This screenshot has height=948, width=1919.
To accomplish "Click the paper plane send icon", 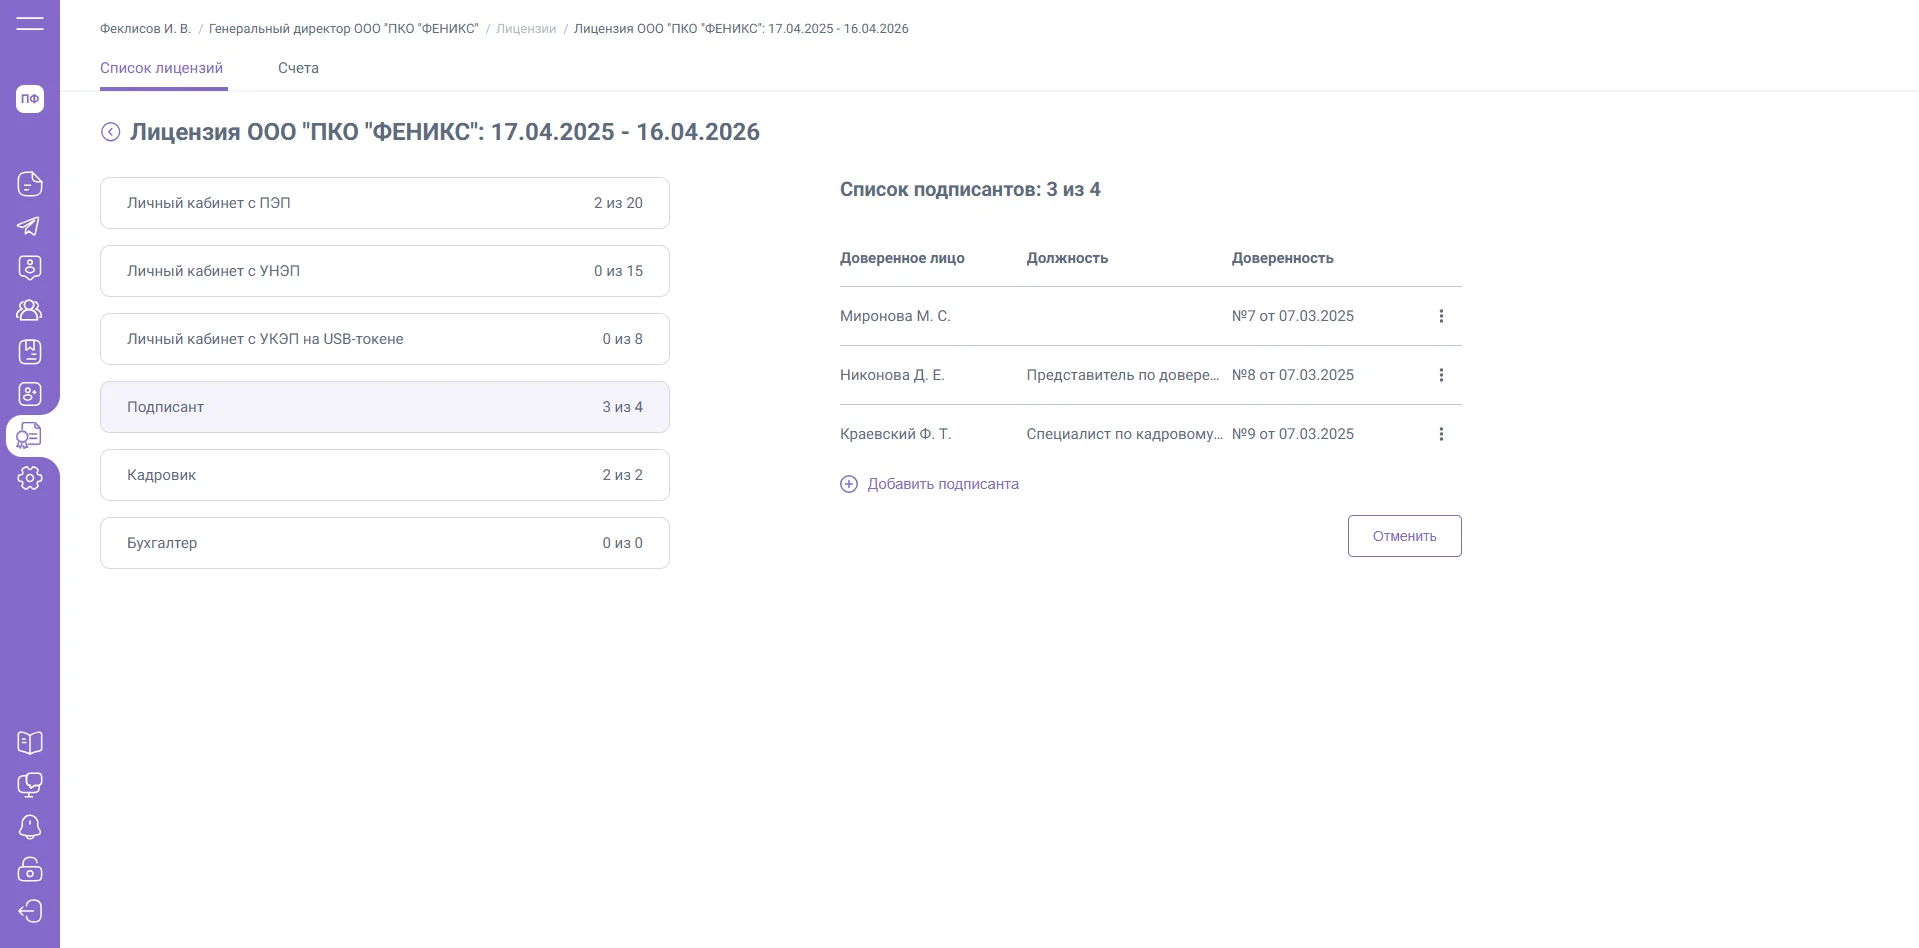I will pyautogui.click(x=29, y=226).
